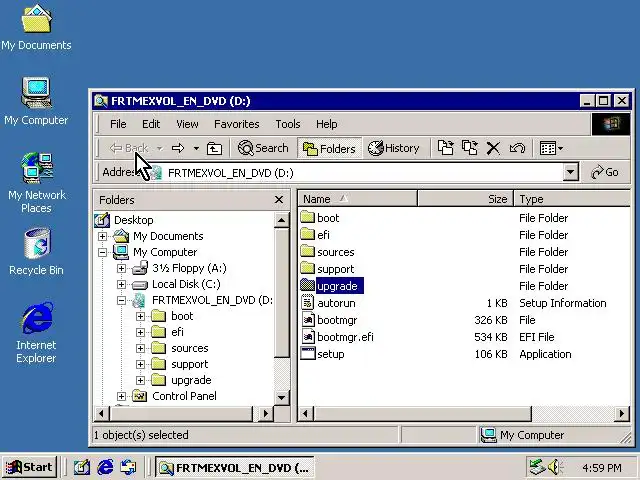The height and width of the screenshot is (480, 640).
Task: Click the address bar path field
Action: click(354, 173)
